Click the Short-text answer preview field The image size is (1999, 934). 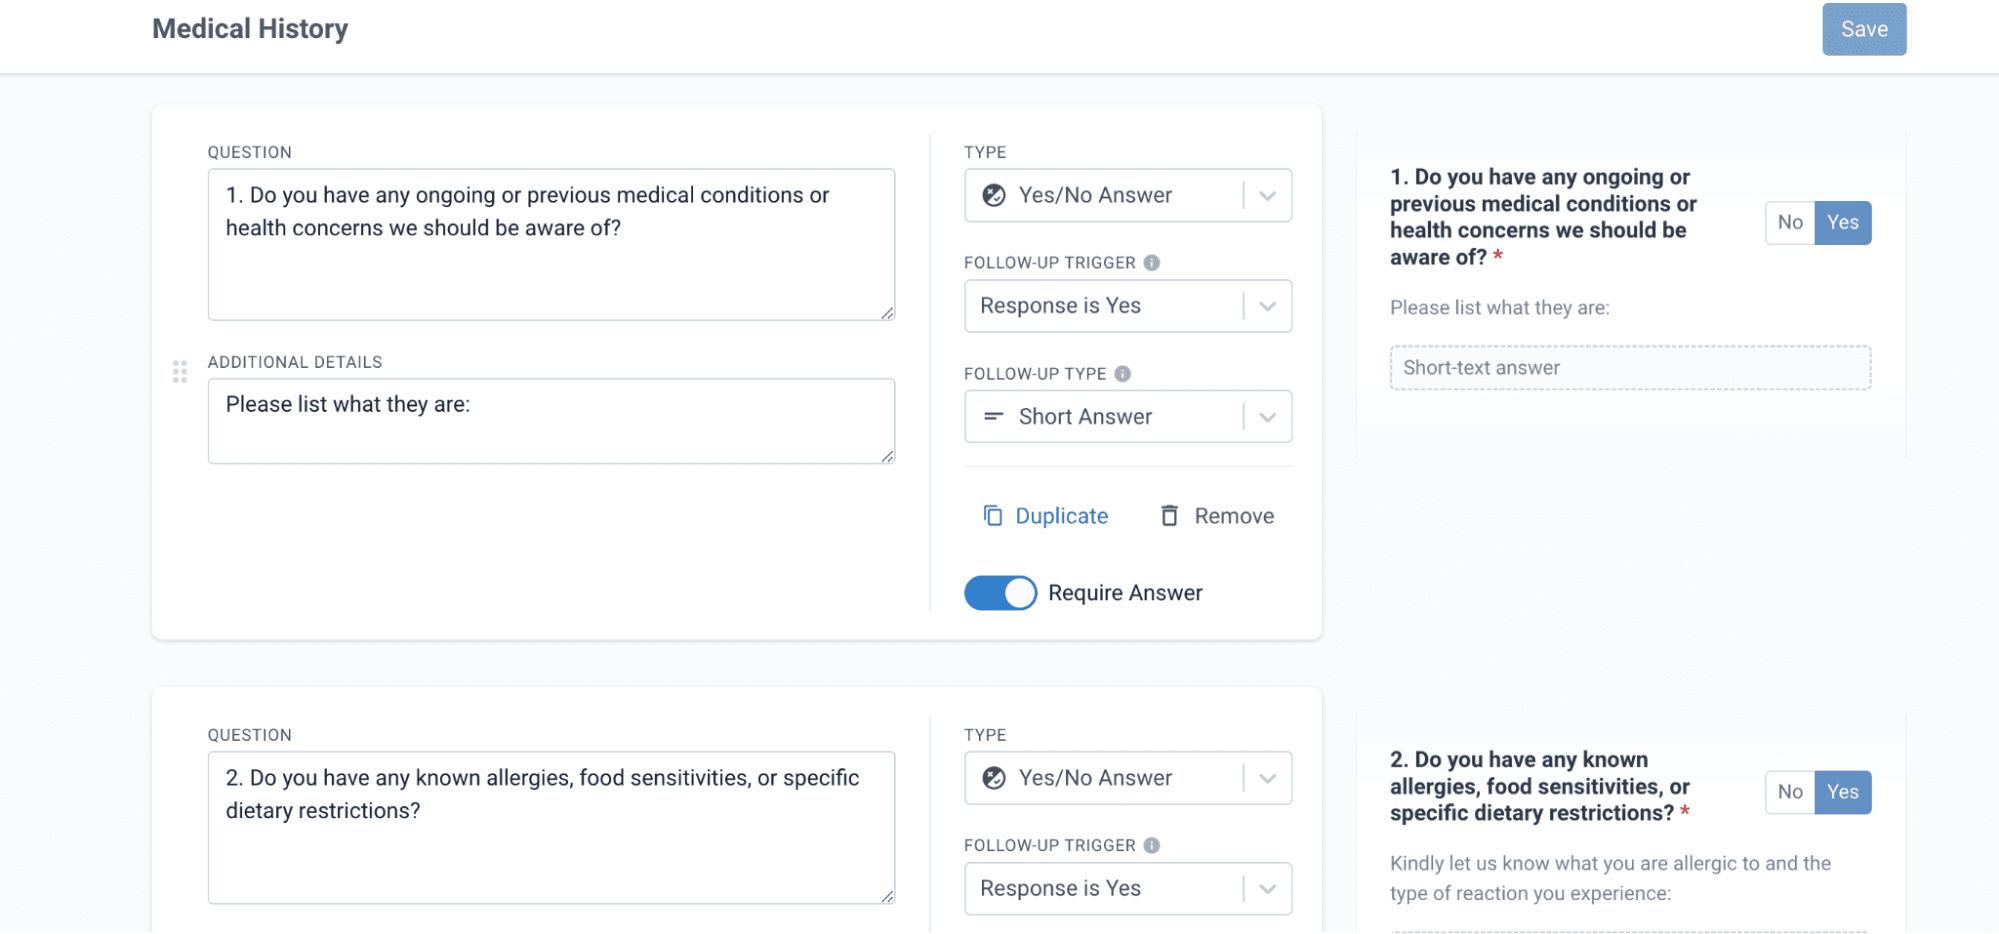[x=1630, y=368]
